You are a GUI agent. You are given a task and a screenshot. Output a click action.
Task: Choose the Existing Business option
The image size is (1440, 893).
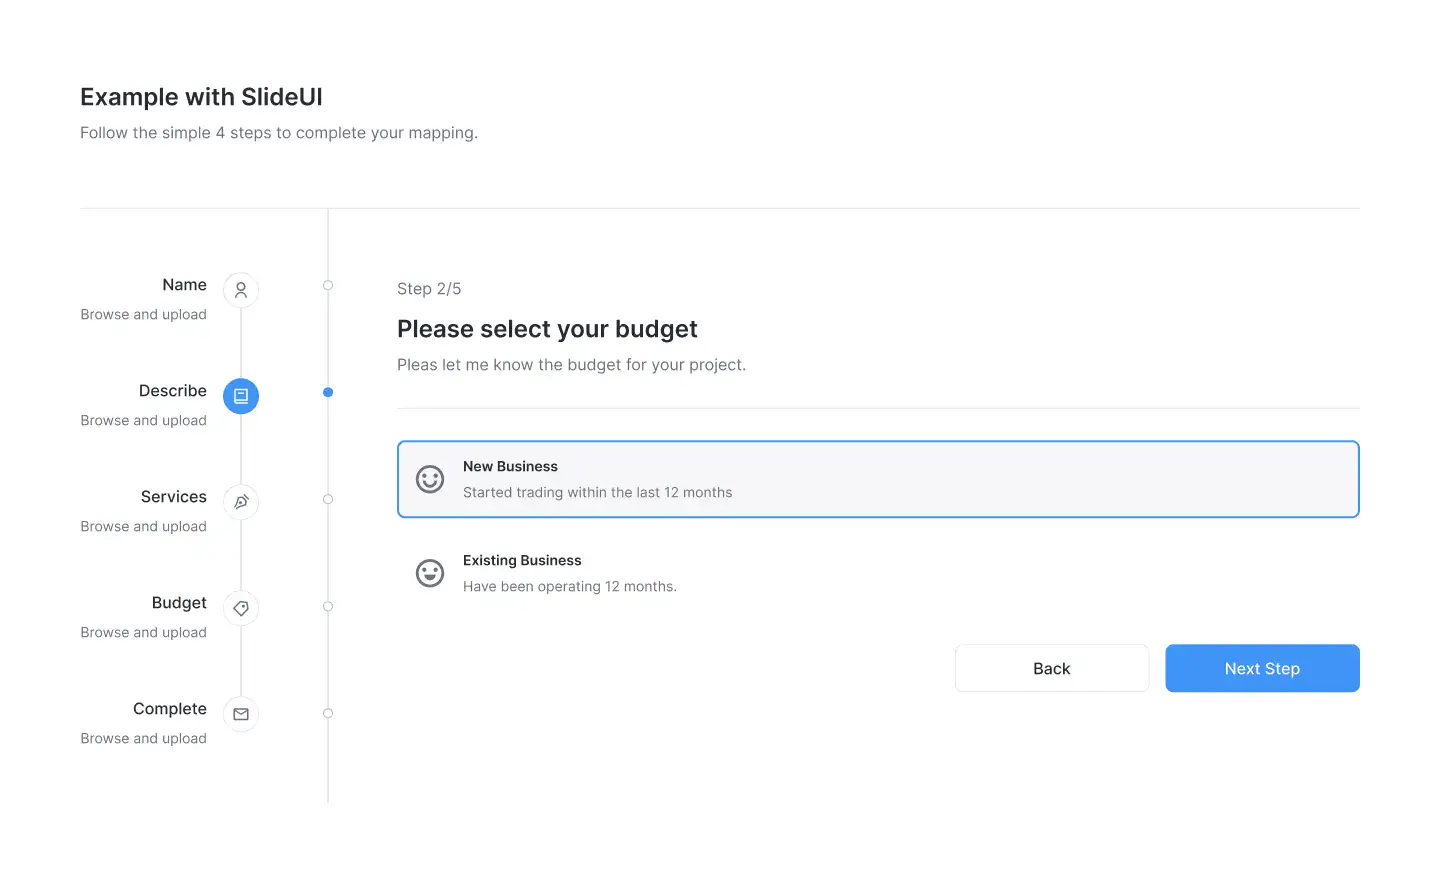877,573
